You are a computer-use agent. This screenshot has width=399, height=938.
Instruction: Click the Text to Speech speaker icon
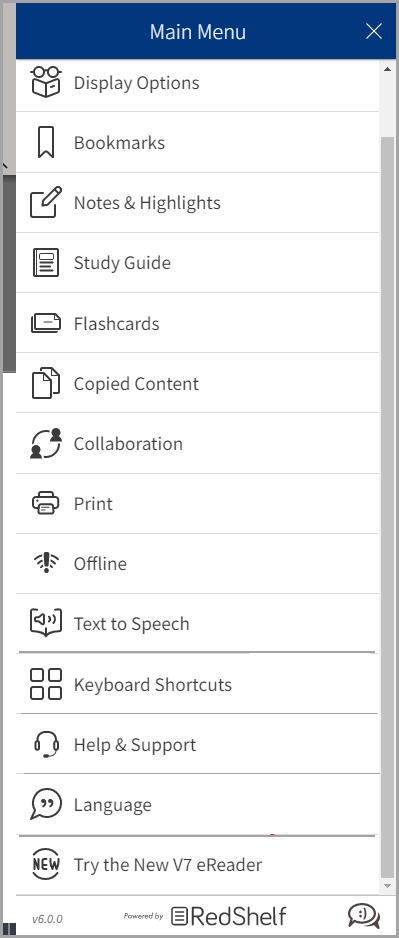46,623
